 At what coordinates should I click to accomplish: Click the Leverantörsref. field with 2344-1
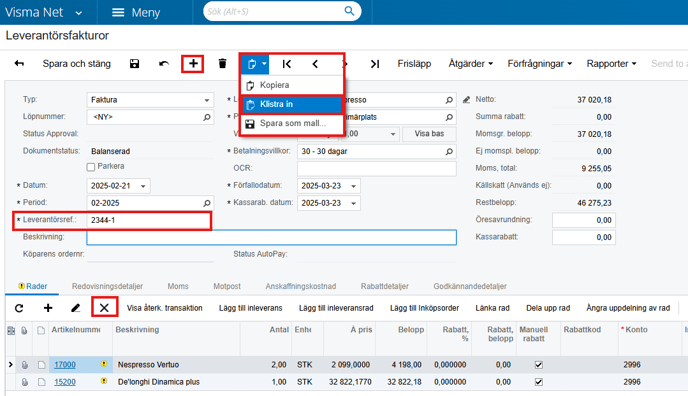click(x=149, y=220)
